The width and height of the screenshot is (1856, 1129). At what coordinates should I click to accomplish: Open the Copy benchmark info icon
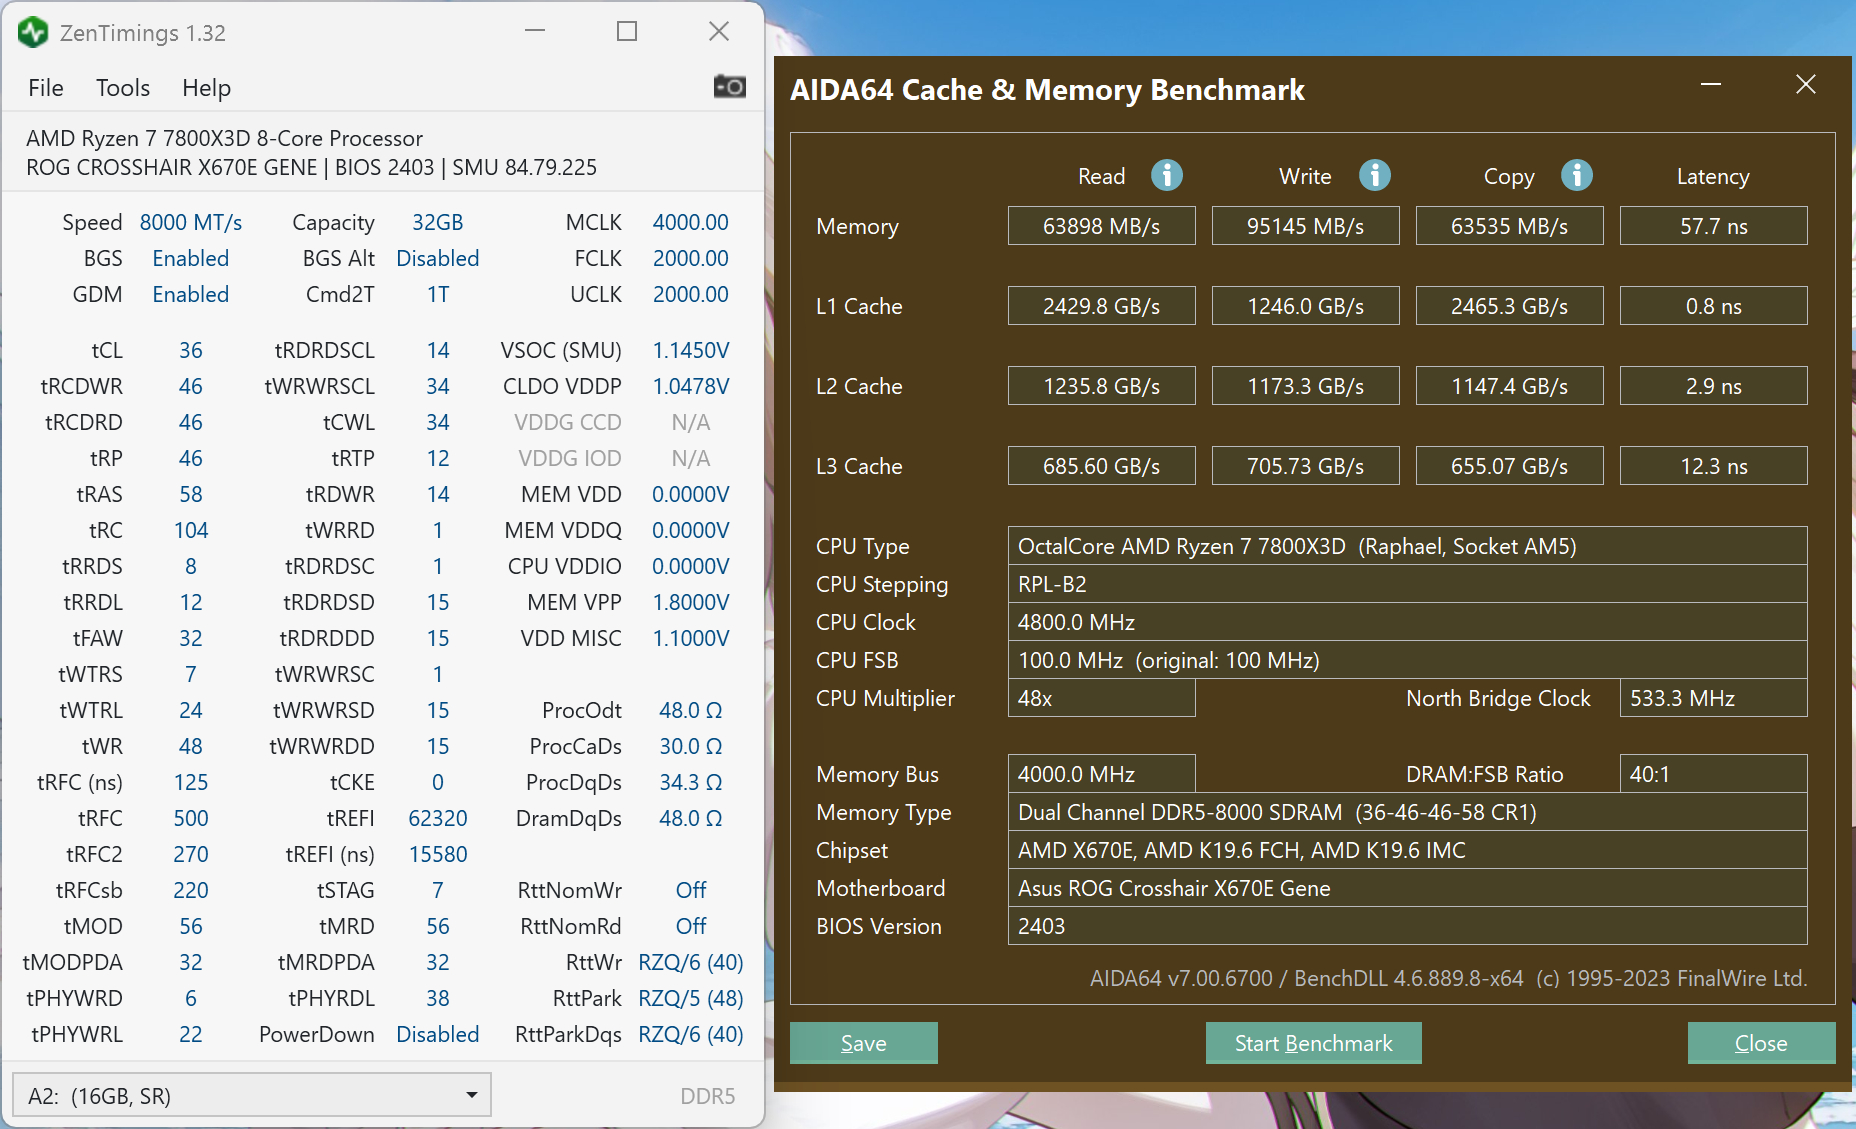pyautogui.click(x=1576, y=175)
